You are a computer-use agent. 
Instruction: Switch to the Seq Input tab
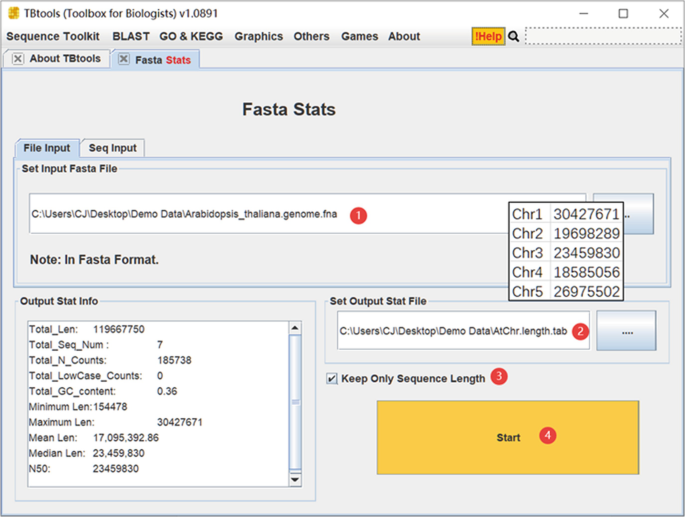point(112,148)
